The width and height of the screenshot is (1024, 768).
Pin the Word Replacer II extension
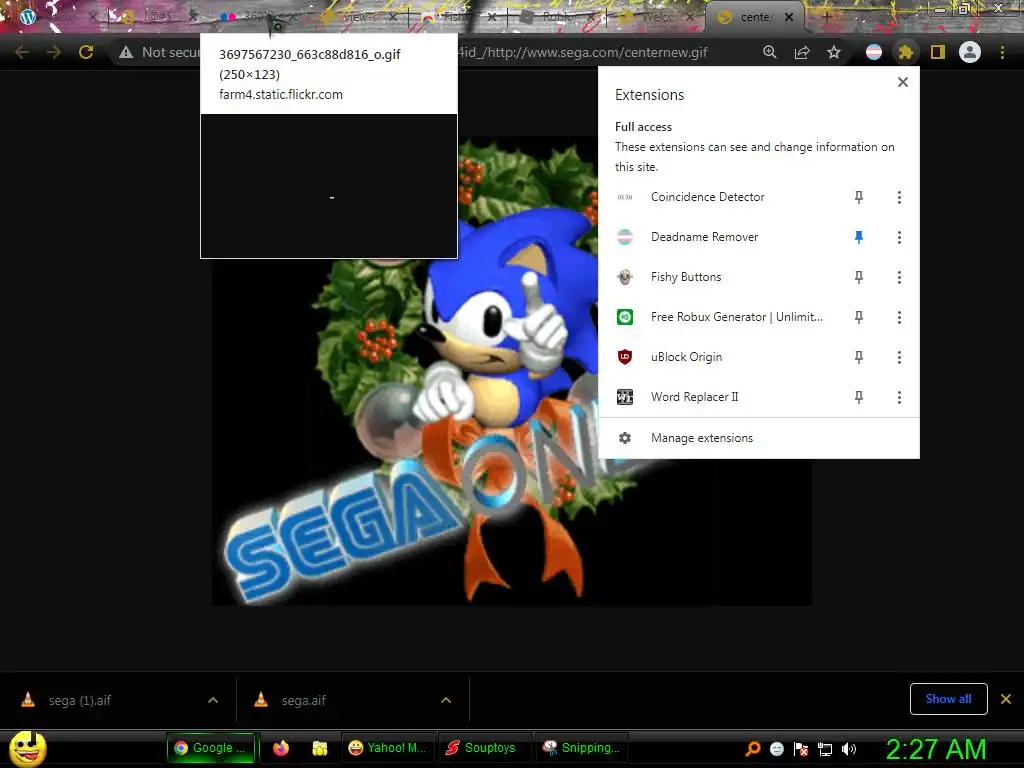[x=859, y=397]
